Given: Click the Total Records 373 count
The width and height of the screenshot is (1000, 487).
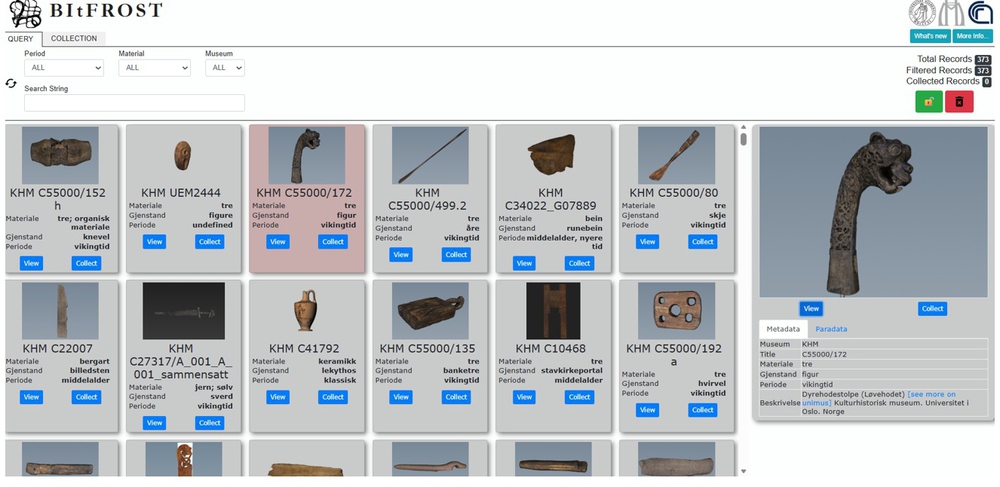Looking at the screenshot, I should click(983, 59).
